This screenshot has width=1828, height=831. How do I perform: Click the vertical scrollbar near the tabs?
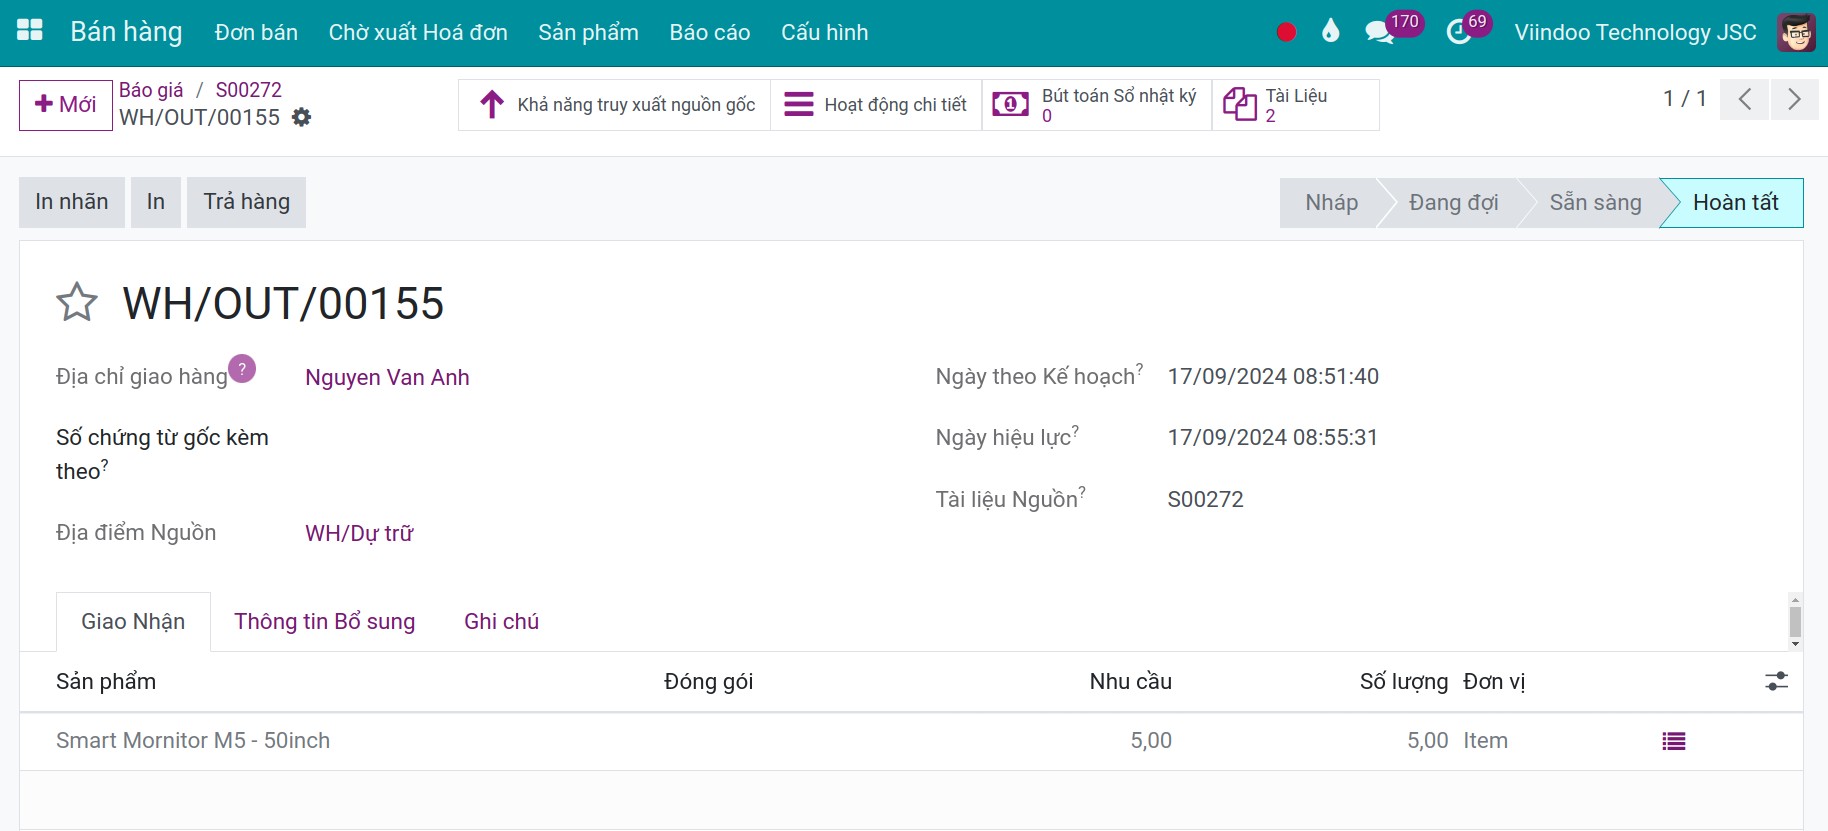1795,621
